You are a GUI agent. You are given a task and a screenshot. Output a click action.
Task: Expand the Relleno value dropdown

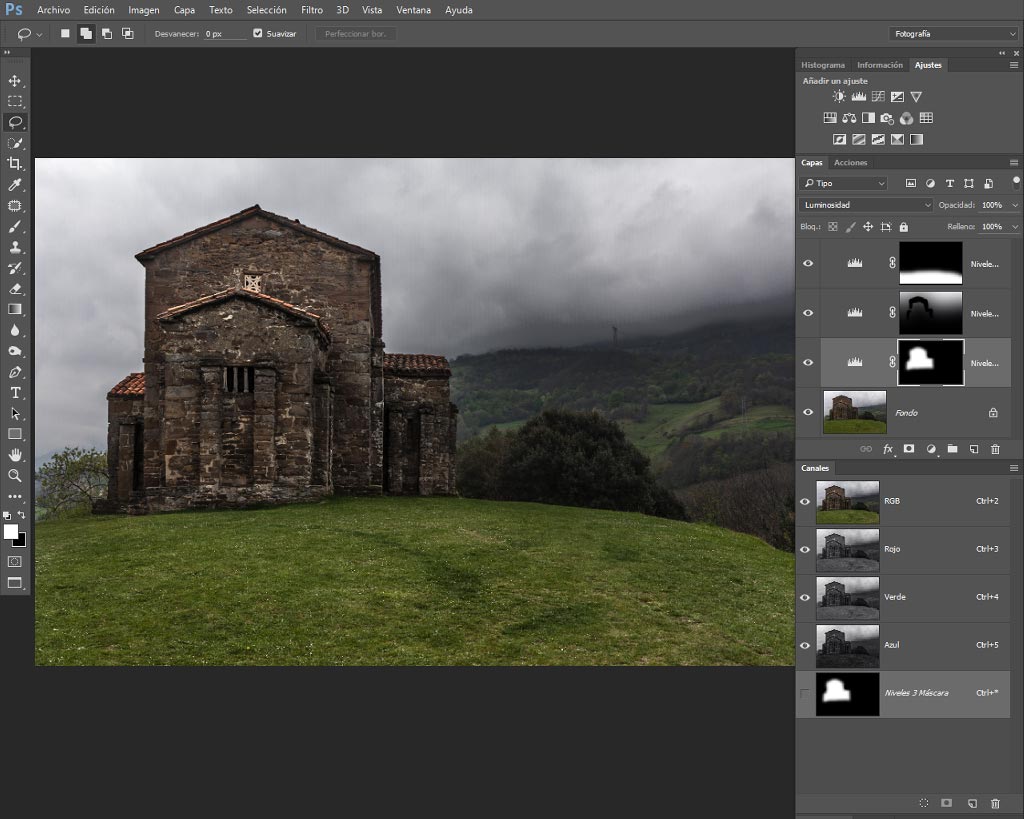(1015, 227)
